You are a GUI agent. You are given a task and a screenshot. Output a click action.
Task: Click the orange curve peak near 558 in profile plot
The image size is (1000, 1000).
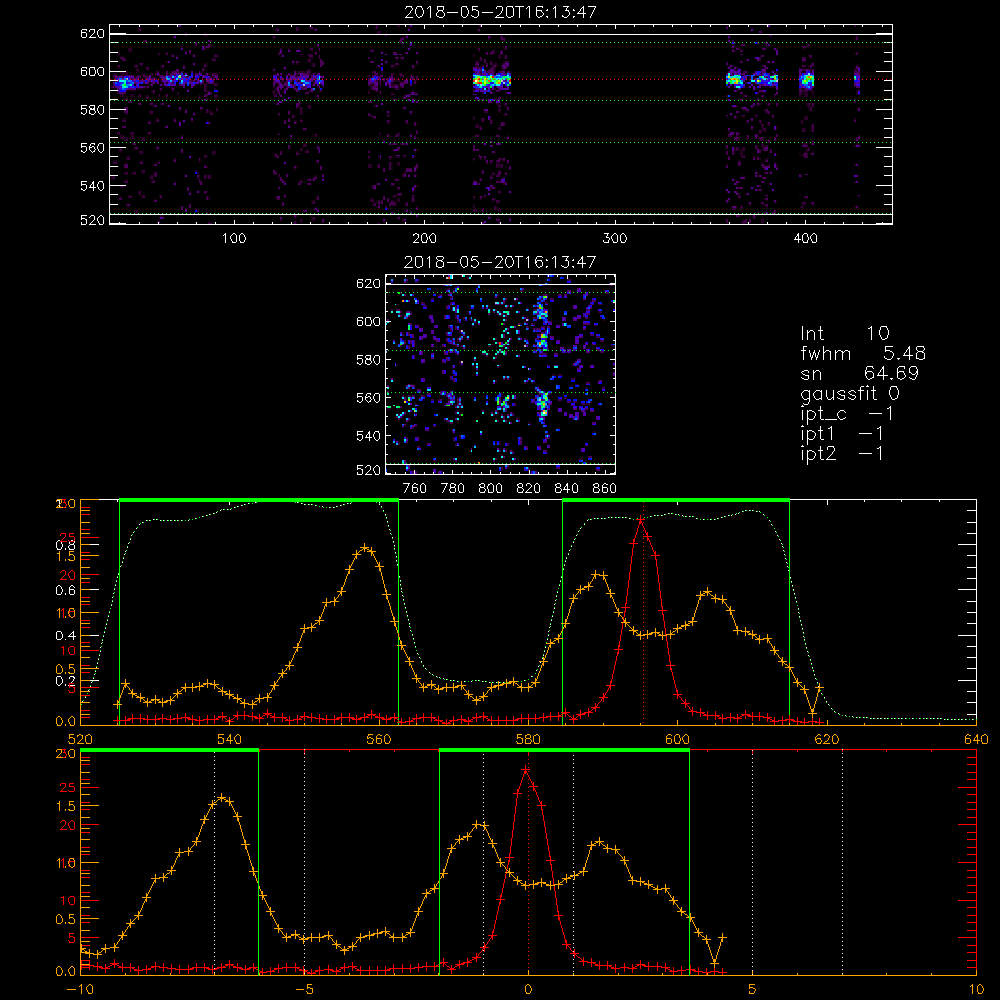(x=364, y=547)
